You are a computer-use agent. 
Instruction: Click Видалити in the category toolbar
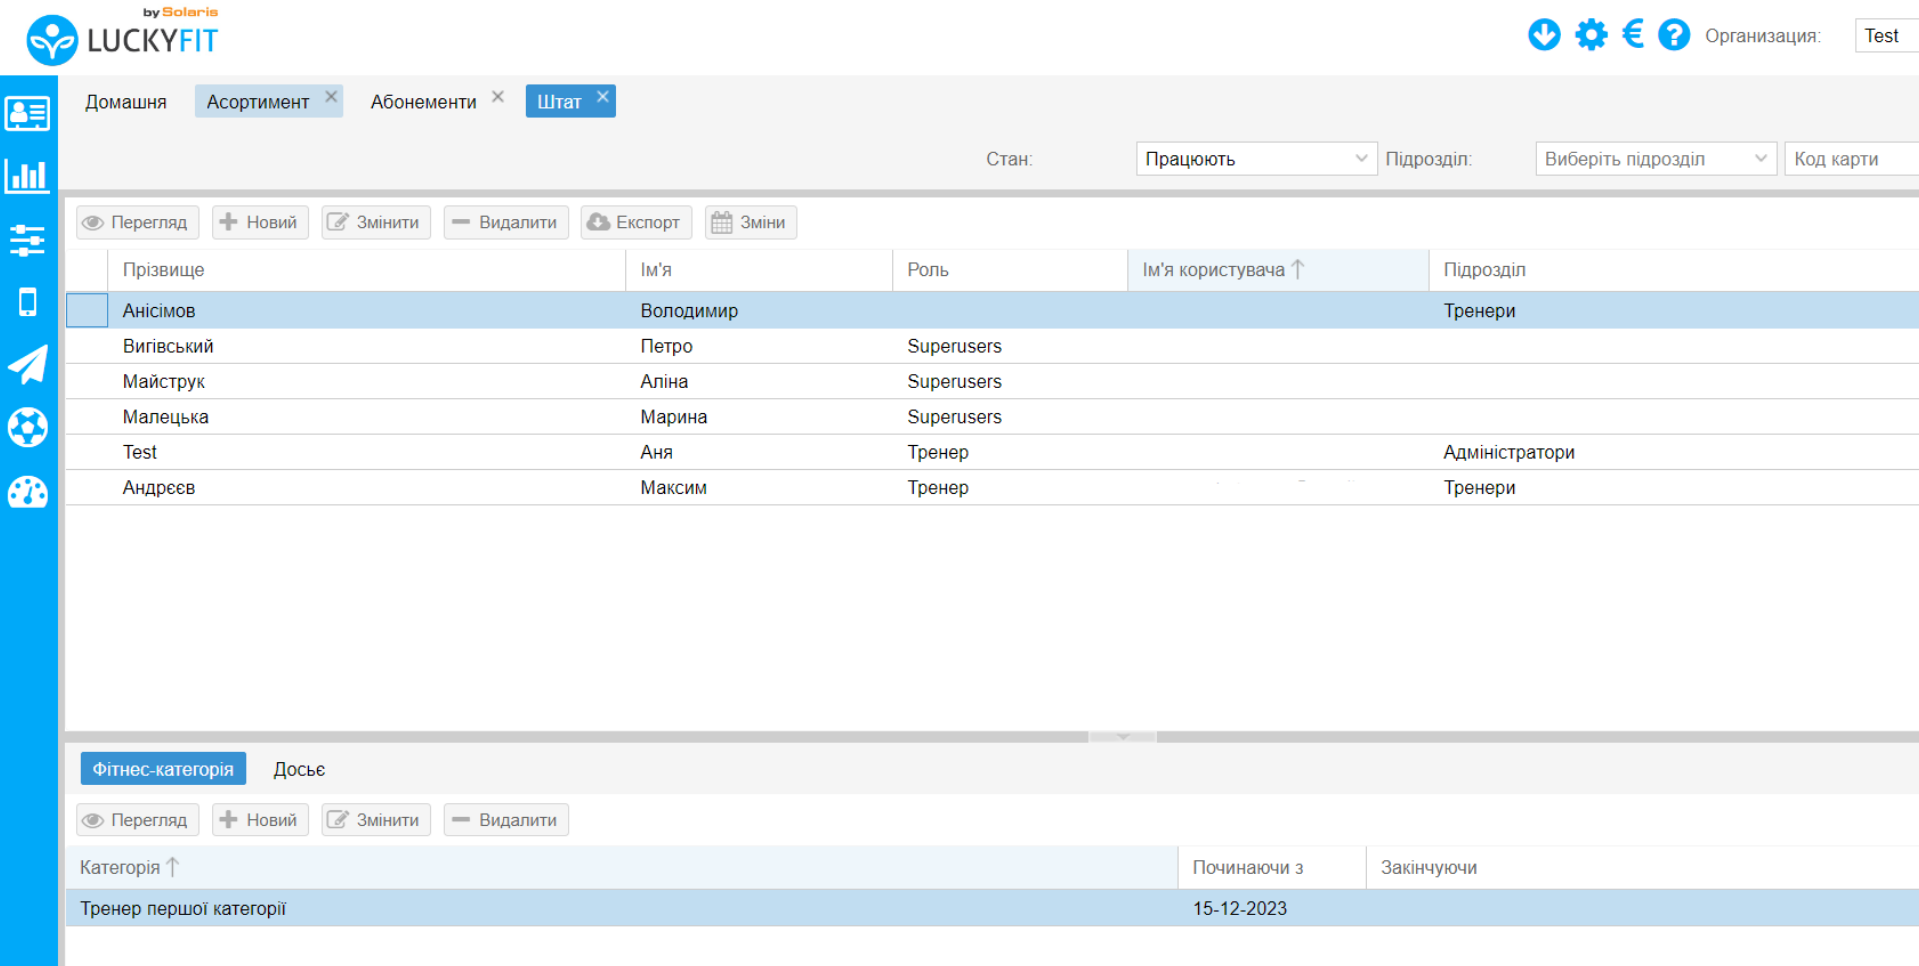tap(506, 820)
